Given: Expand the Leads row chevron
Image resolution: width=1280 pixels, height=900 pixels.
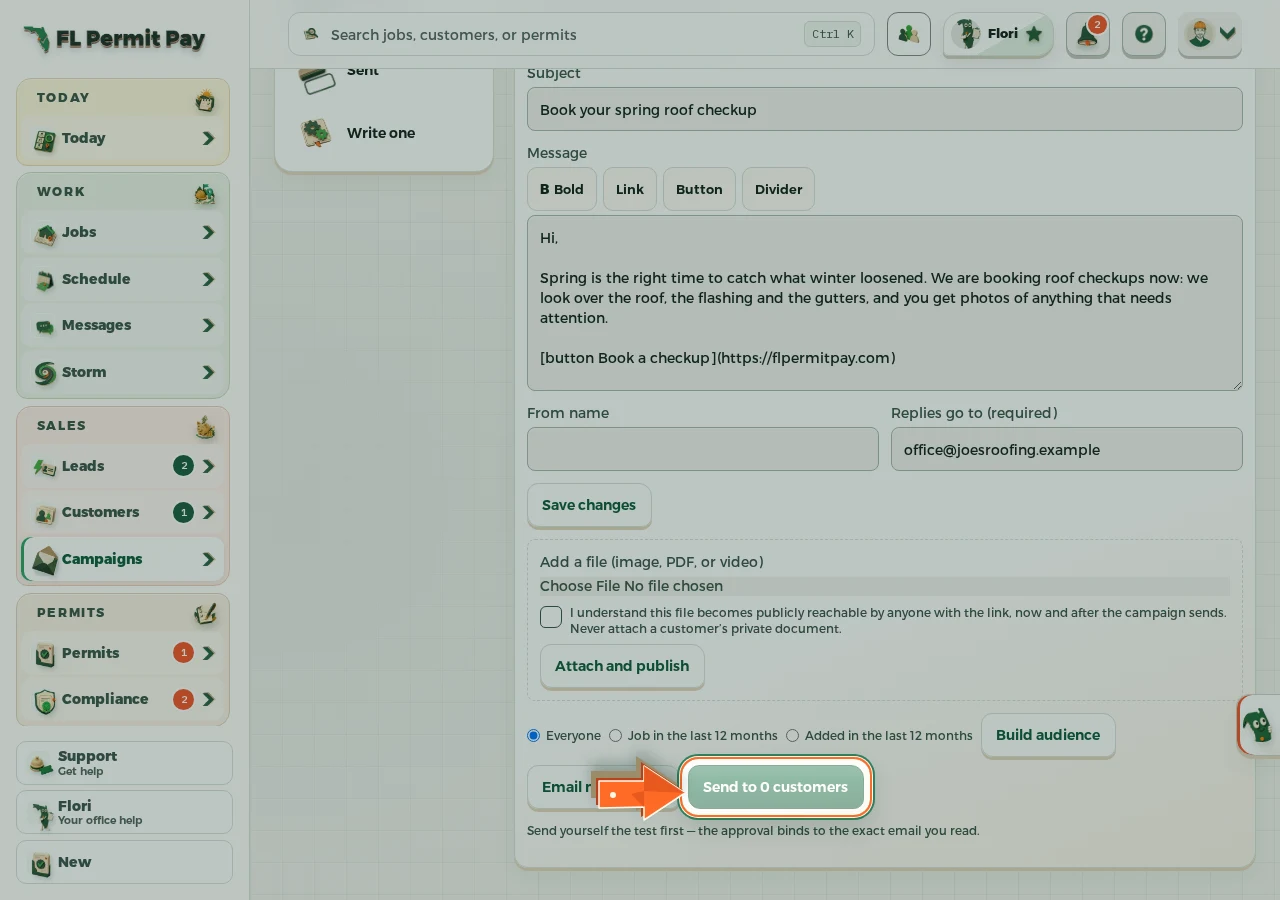Looking at the screenshot, I should point(208,467).
